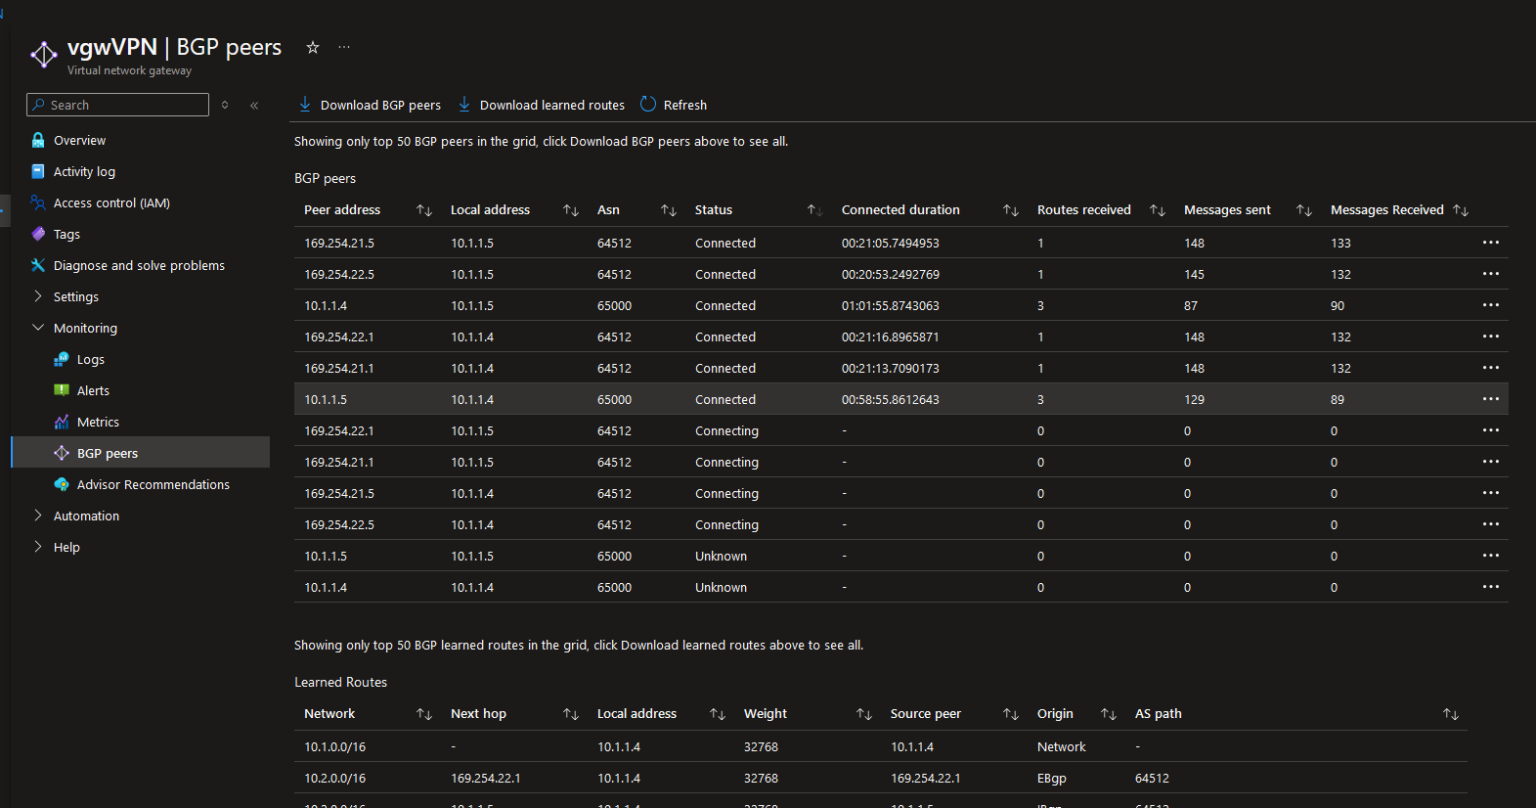Open the Alerts monitoring panel
The height and width of the screenshot is (808, 1536).
pos(92,390)
